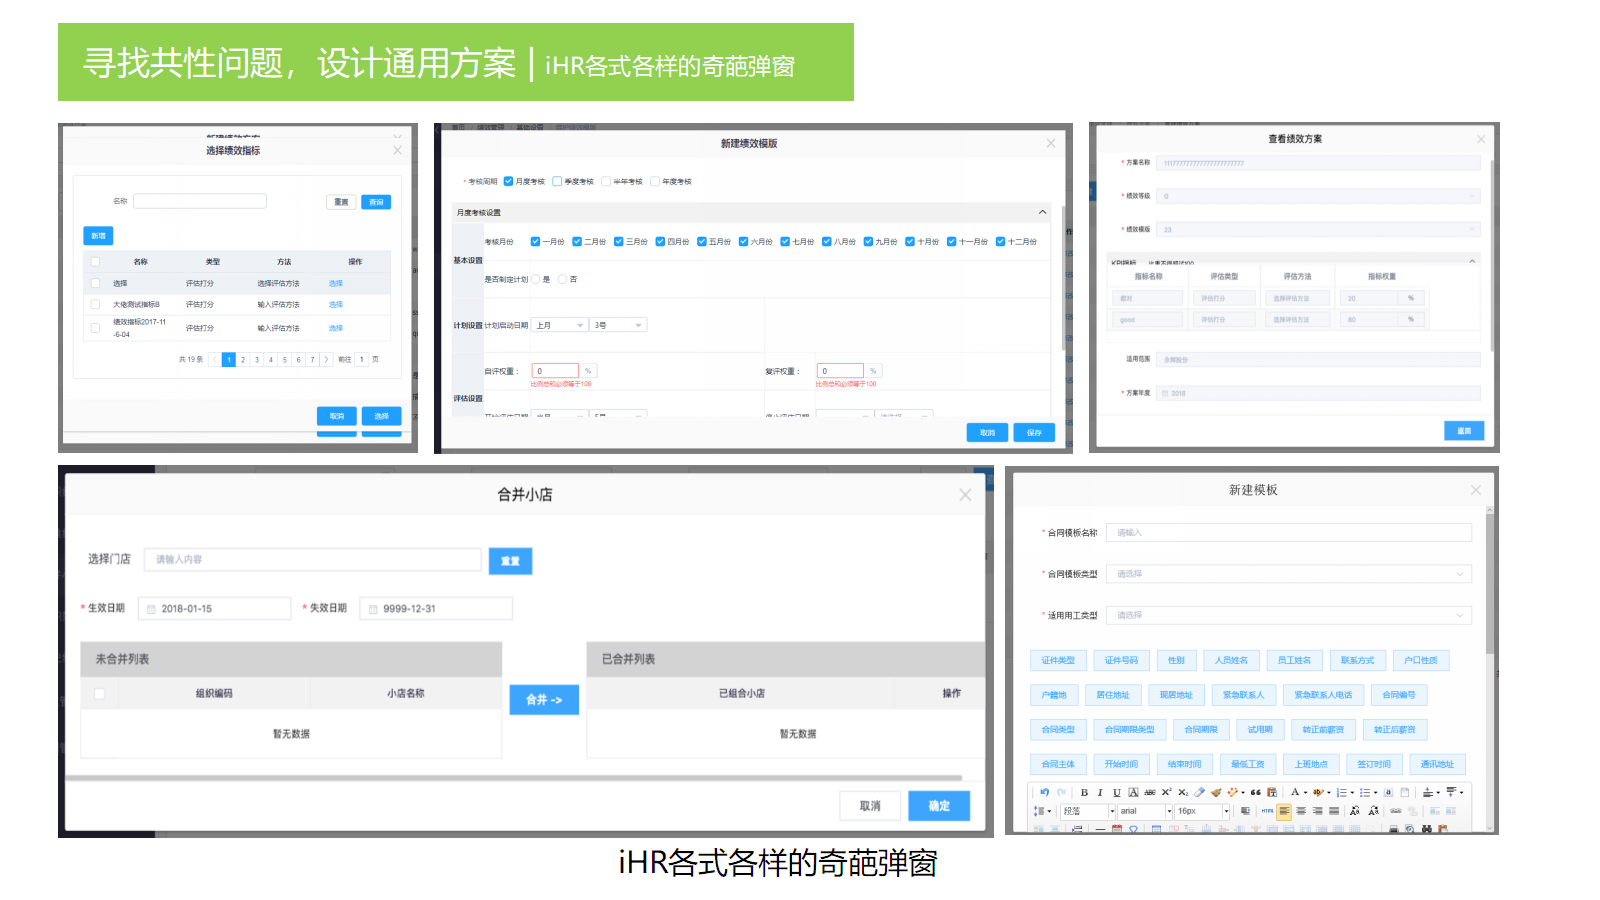This screenshot has height=900, width=1600.
Task: Select the 是 radio button for 是否制定计划
Action: click(536, 280)
